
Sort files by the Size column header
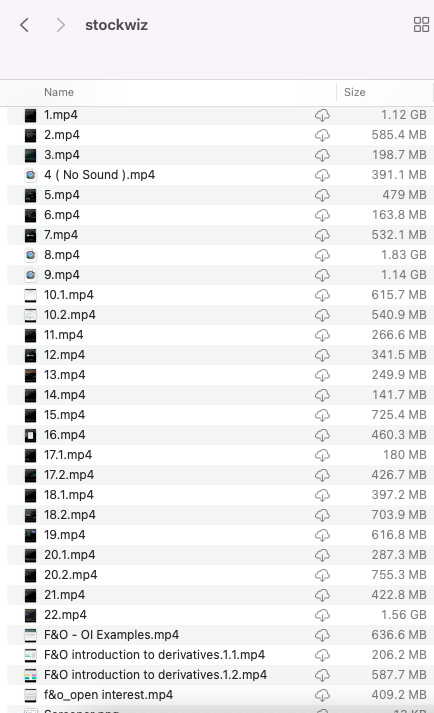(354, 92)
